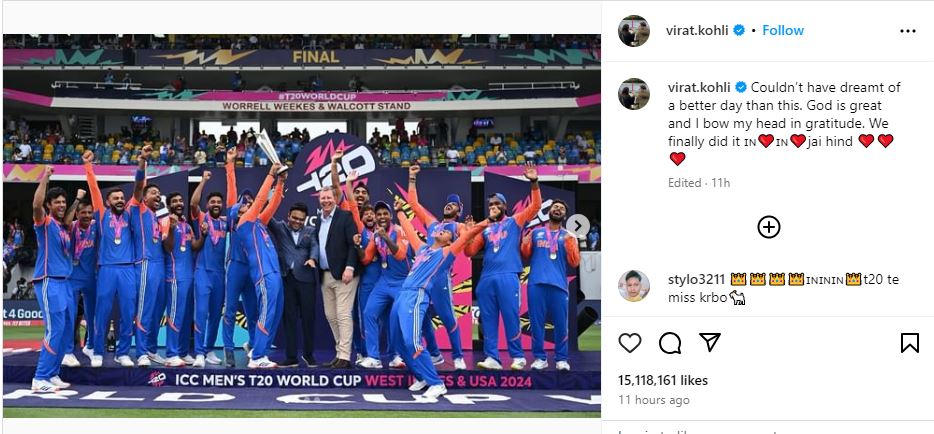Screen dimensions: 934x434
Task: Click the verified badge in post header
Action: click(x=739, y=31)
